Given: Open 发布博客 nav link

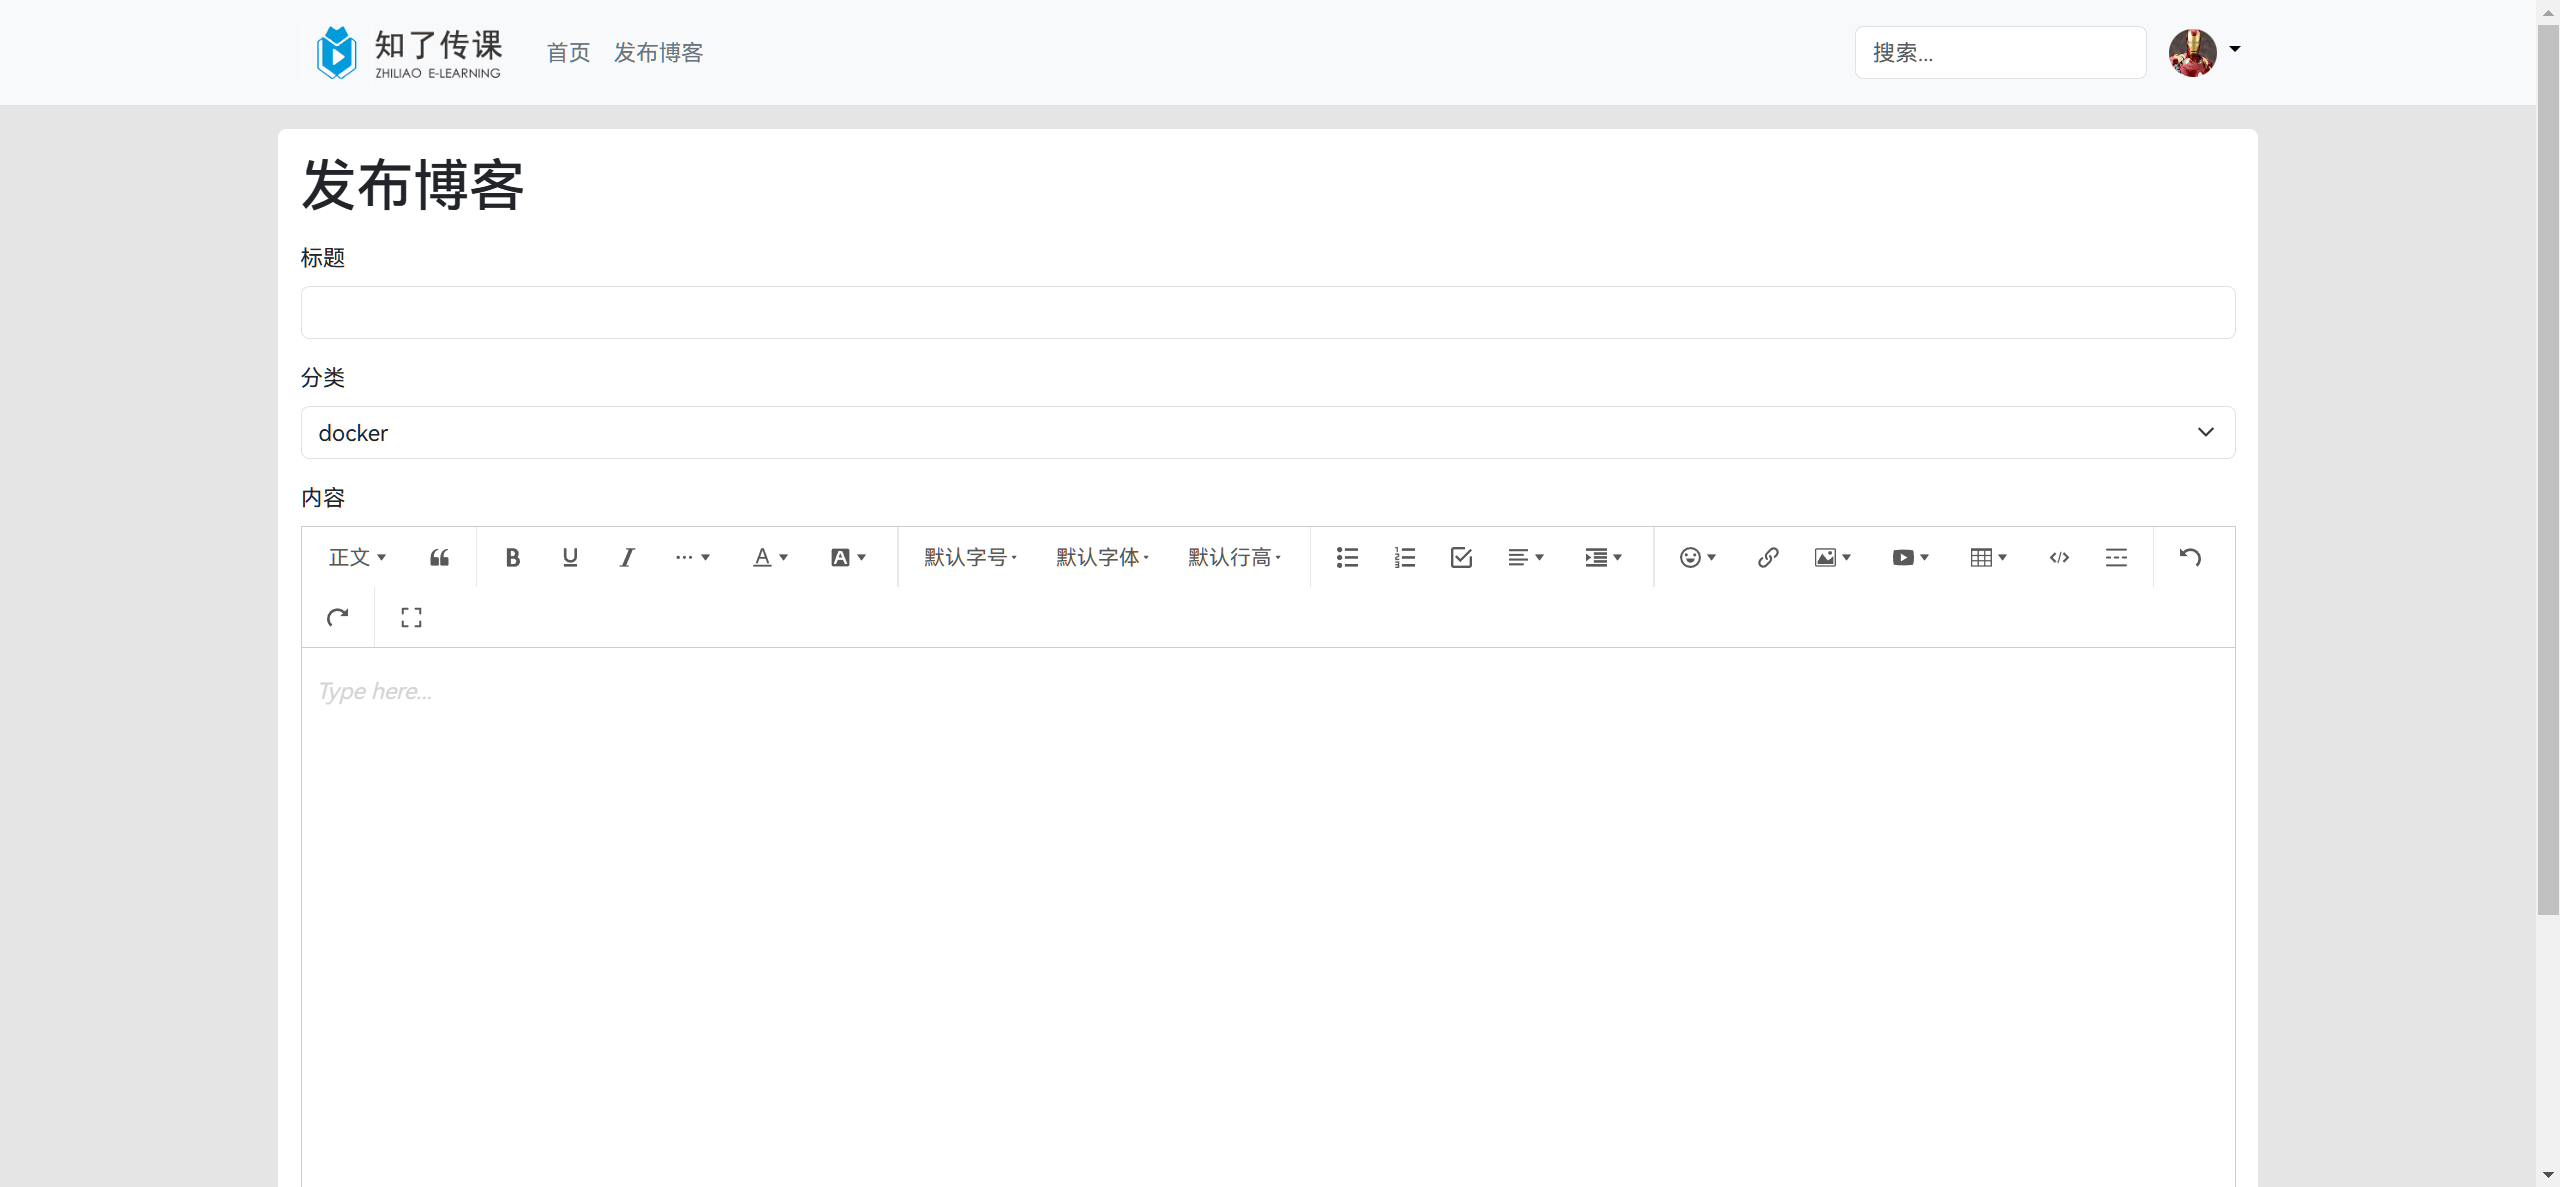Looking at the screenshot, I should pyautogui.click(x=658, y=52).
